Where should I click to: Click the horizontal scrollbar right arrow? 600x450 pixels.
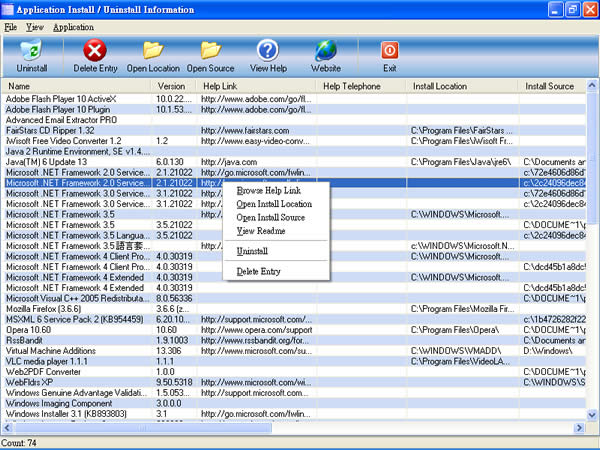click(579, 427)
